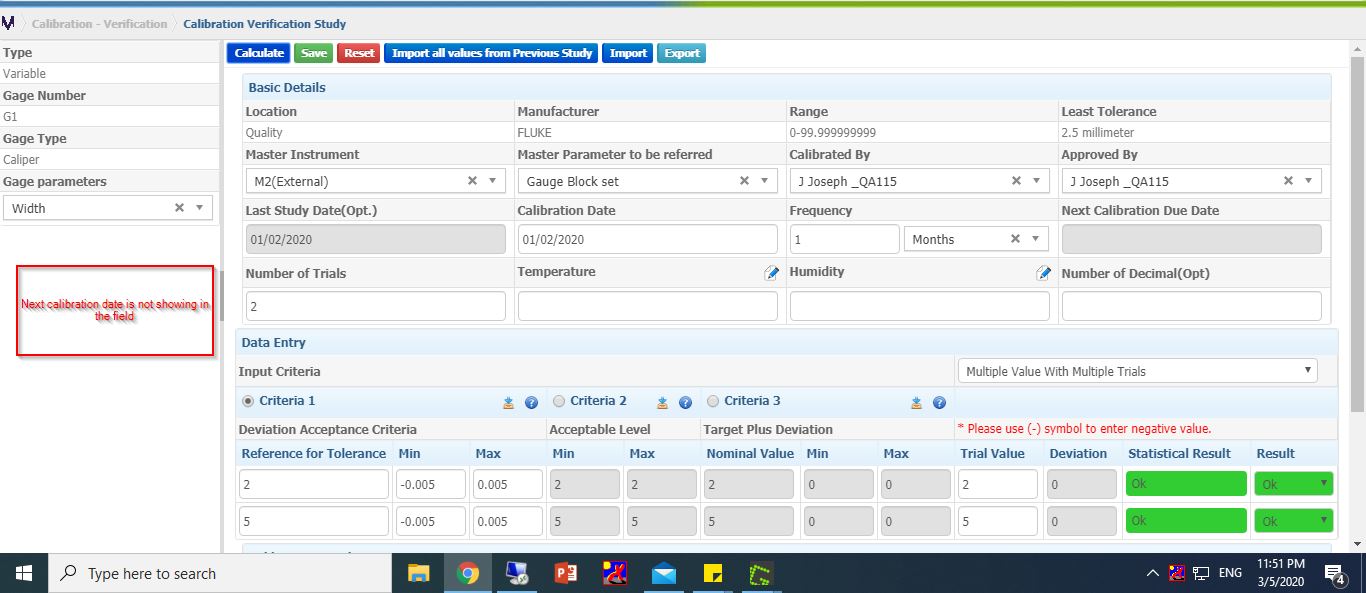Click the Max 0.005 field in row 5
Image resolution: width=1366 pixels, height=593 pixels.
(508, 521)
